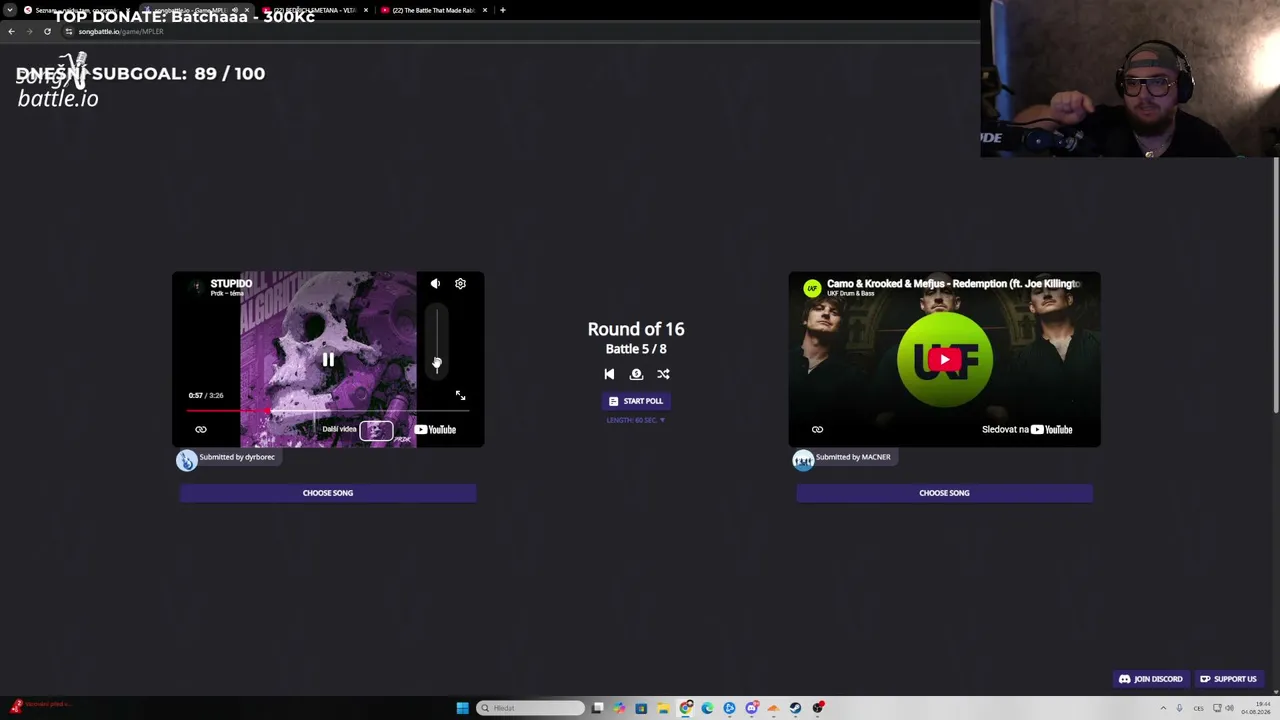Shuffle the battle order
Image resolution: width=1280 pixels, height=720 pixels.
[x=663, y=374]
